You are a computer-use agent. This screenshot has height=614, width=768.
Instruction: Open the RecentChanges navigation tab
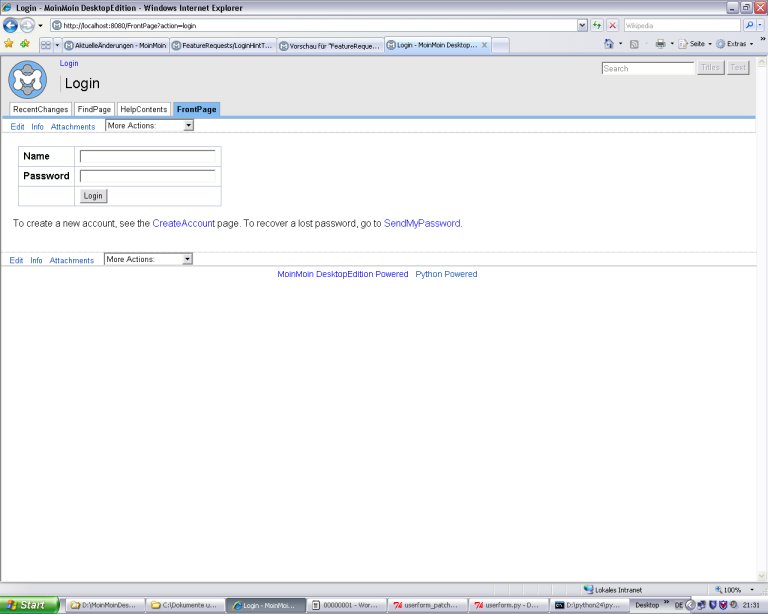pos(41,109)
